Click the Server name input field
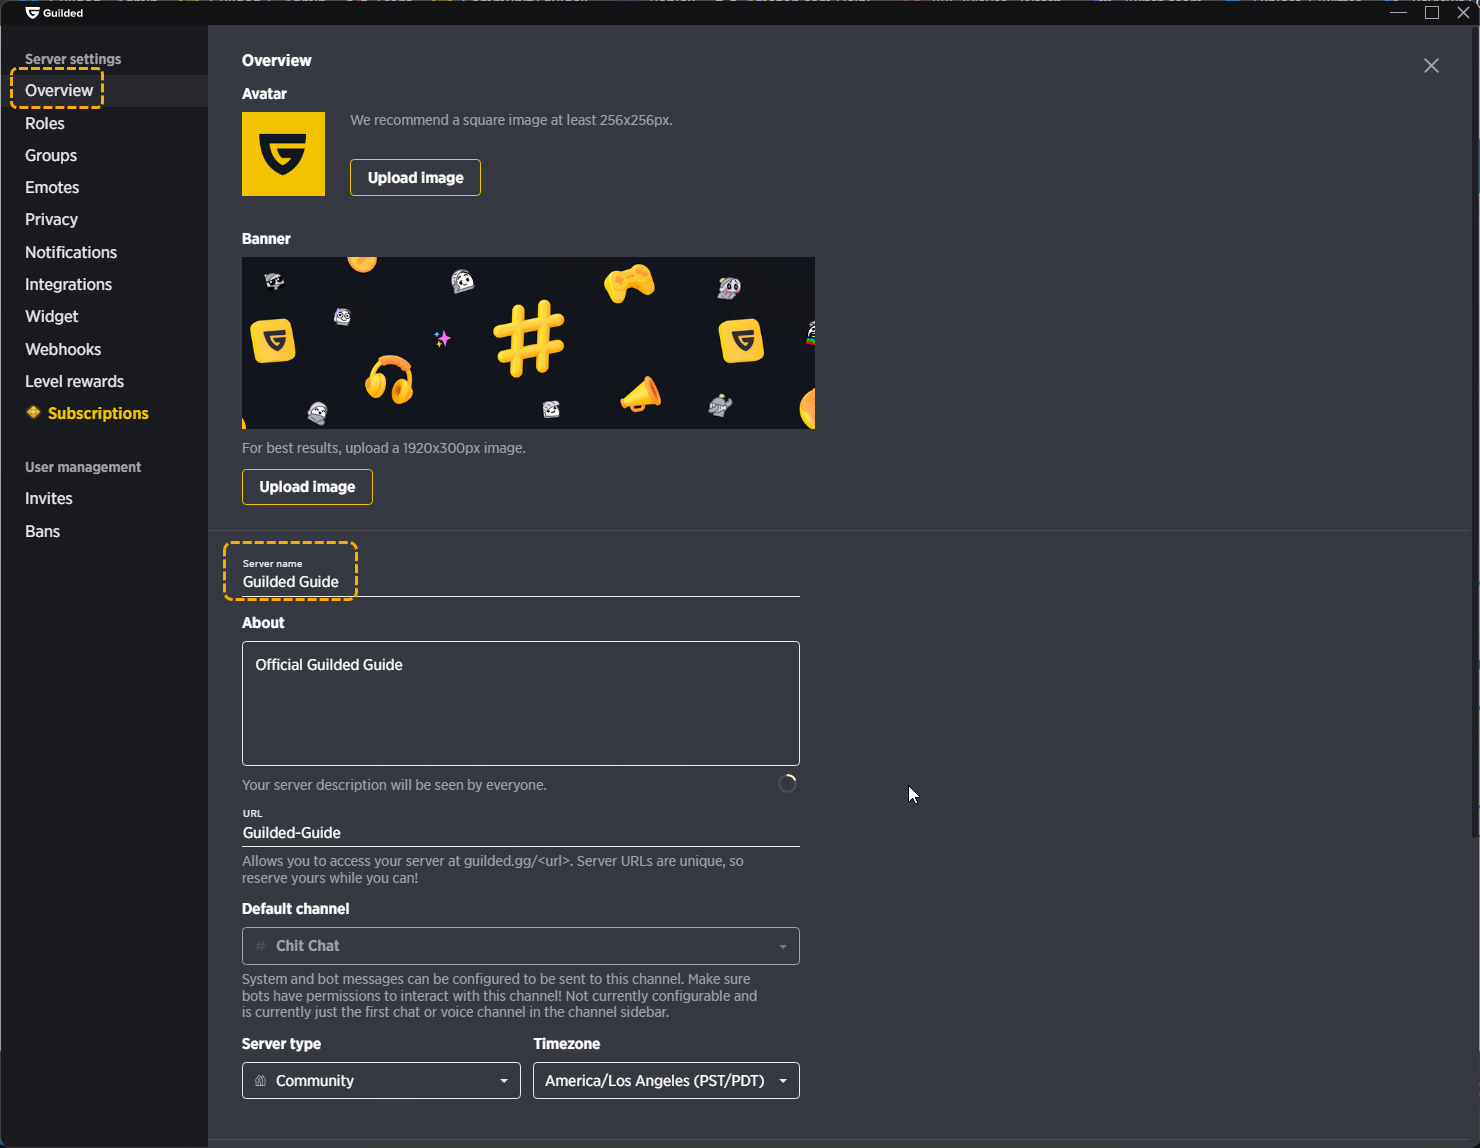The width and height of the screenshot is (1480, 1148). coord(521,576)
